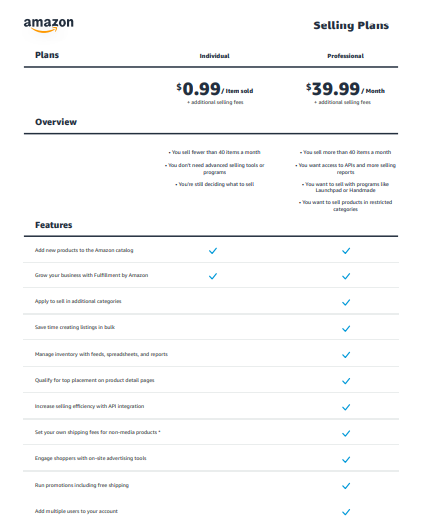Click checkmark for creating listings in bulk
The image size is (426, 532).
346,328
